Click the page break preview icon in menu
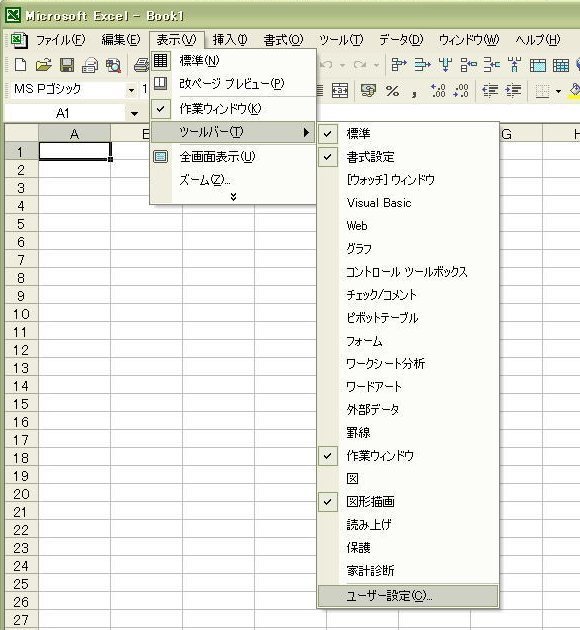580x630 pixels. coord(160,83)
